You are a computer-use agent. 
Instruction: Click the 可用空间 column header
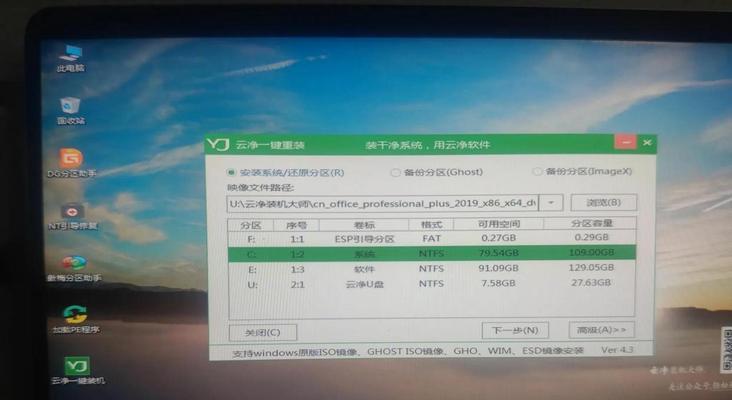click(499, 224)
